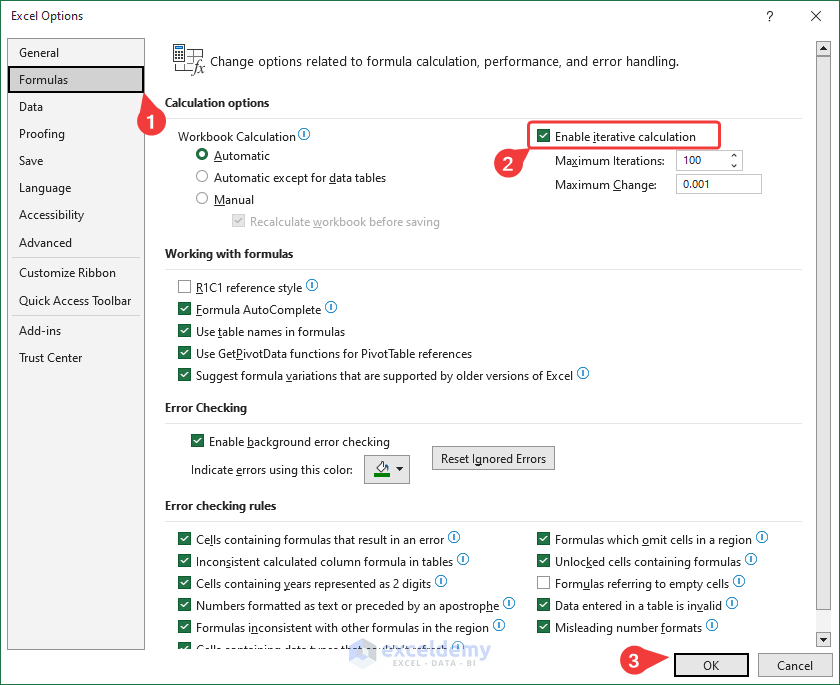Decrease Maximum Iterations with down arrow
This screenshot has height=685, width=840.
pos(734,165)
